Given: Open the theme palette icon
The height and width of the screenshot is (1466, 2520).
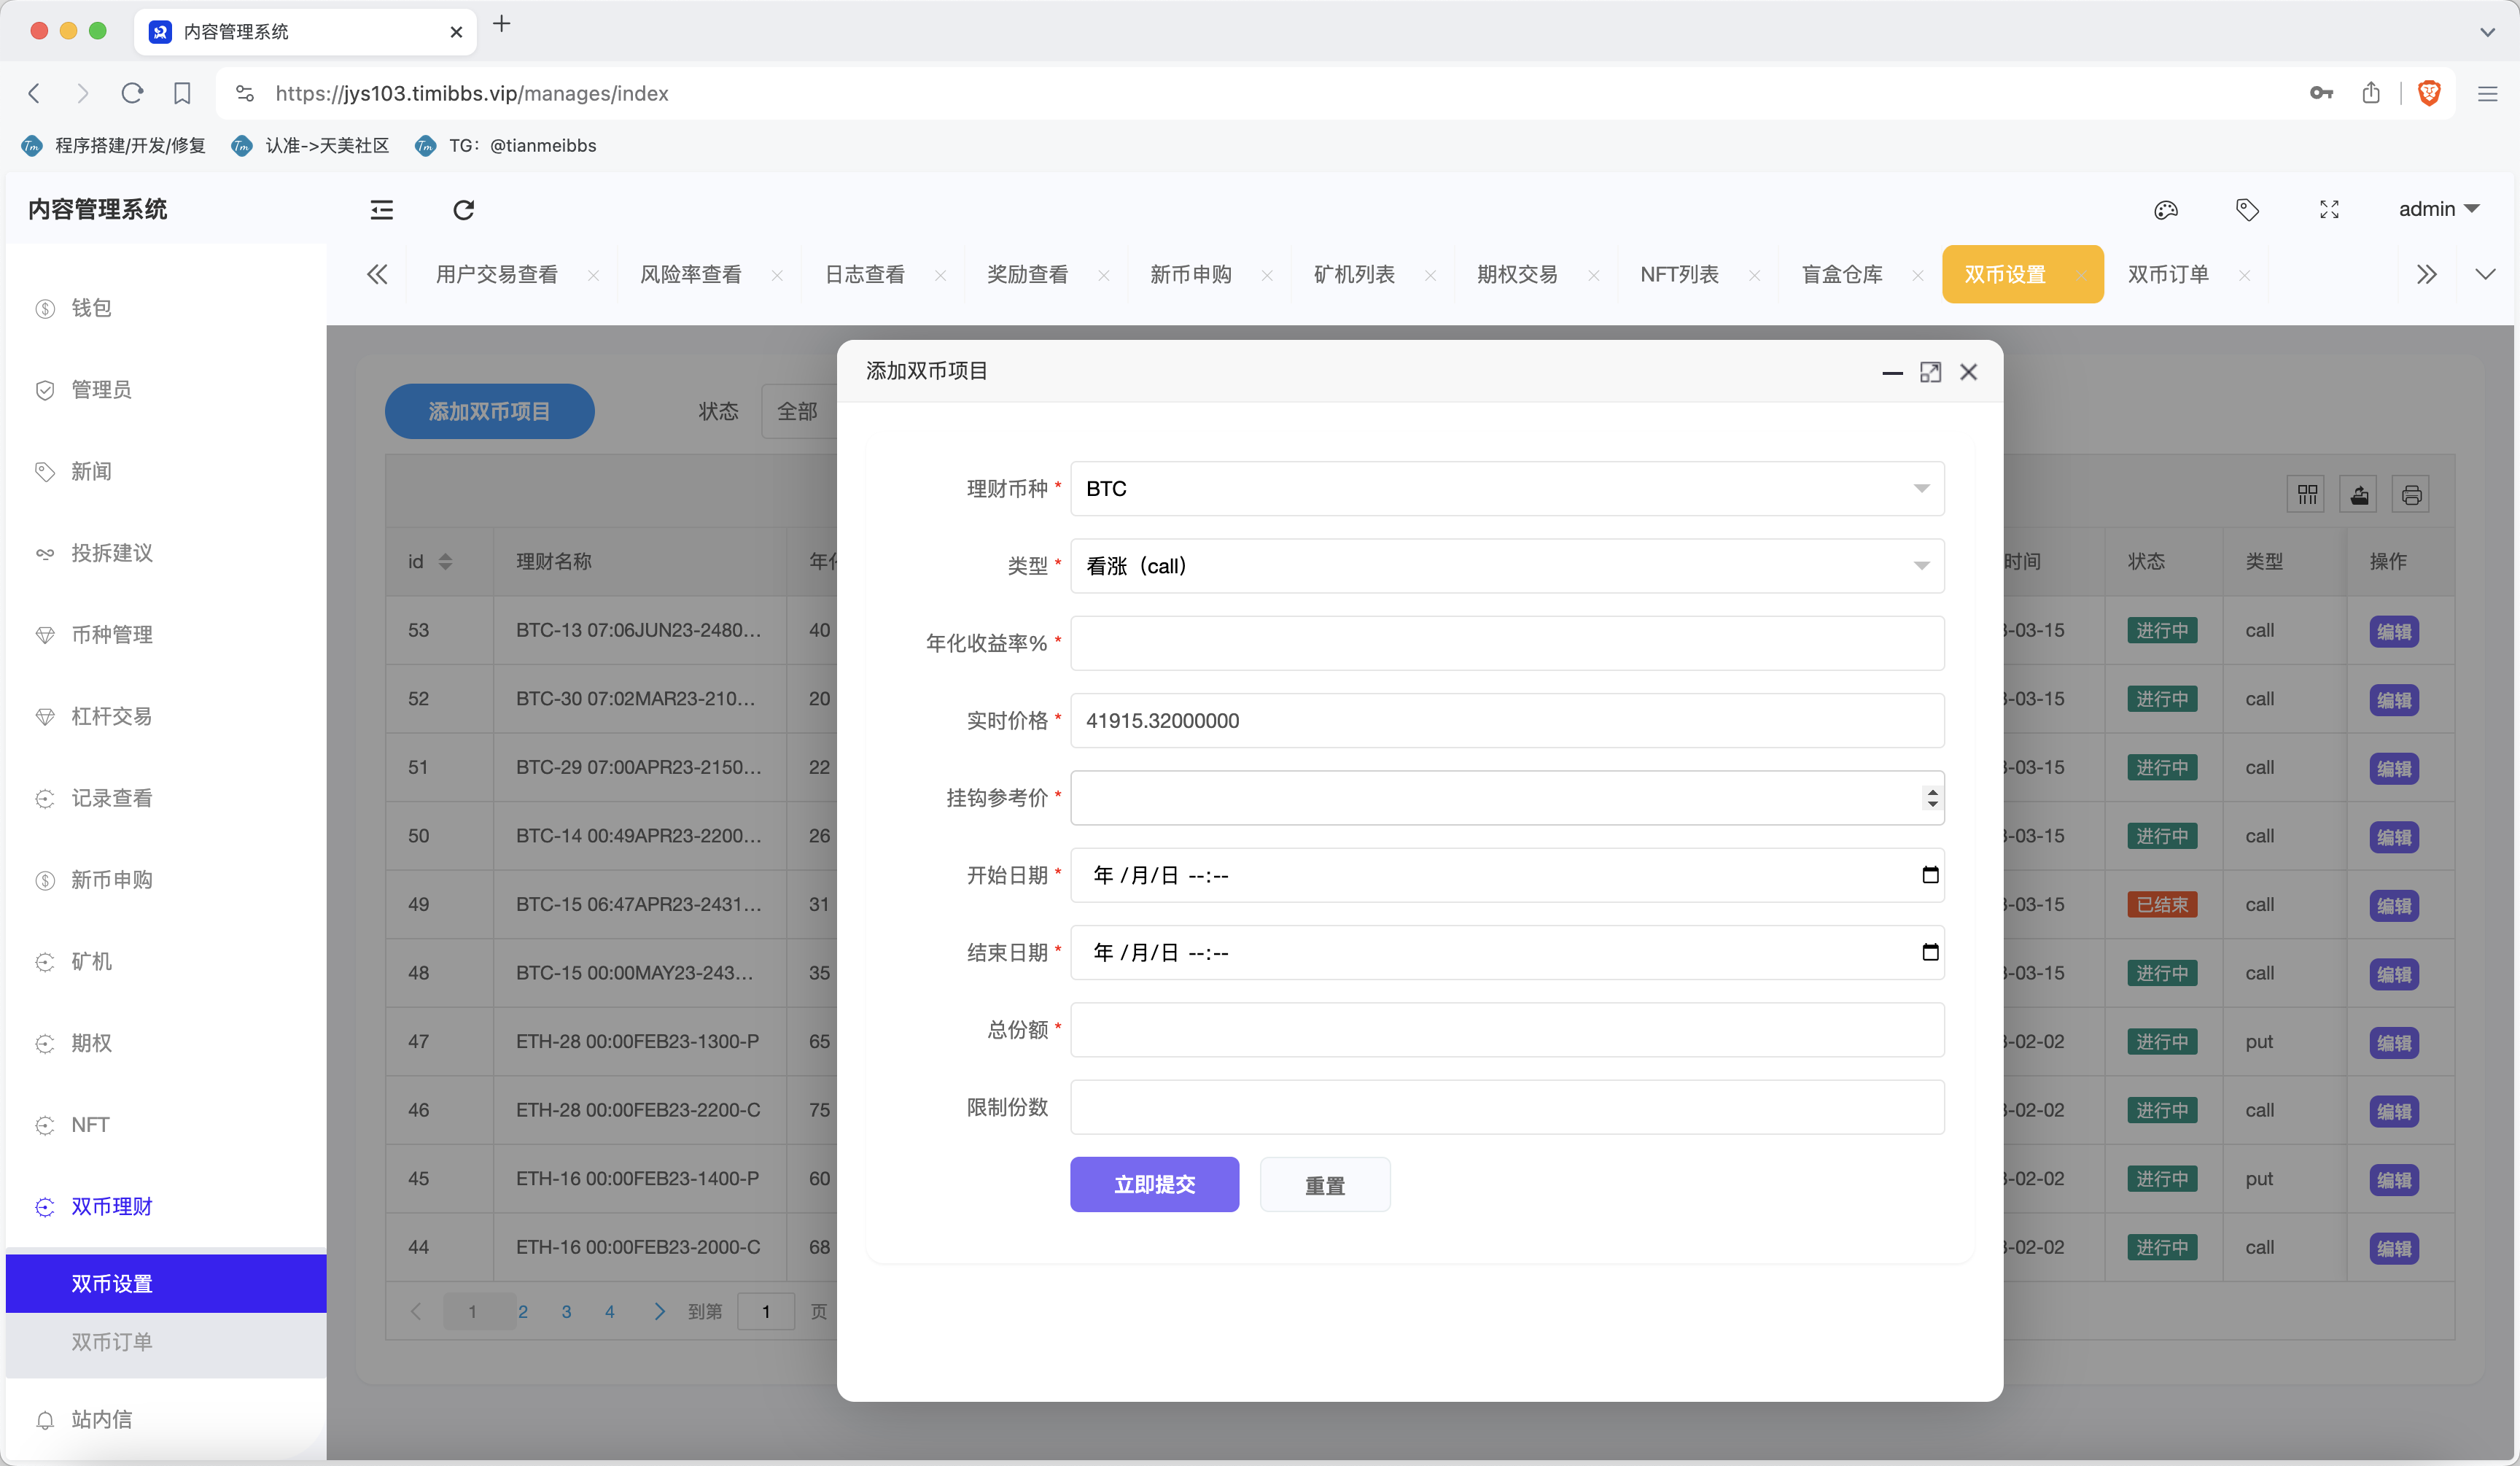Looking at the screenshot, I should pos(2166,210).
